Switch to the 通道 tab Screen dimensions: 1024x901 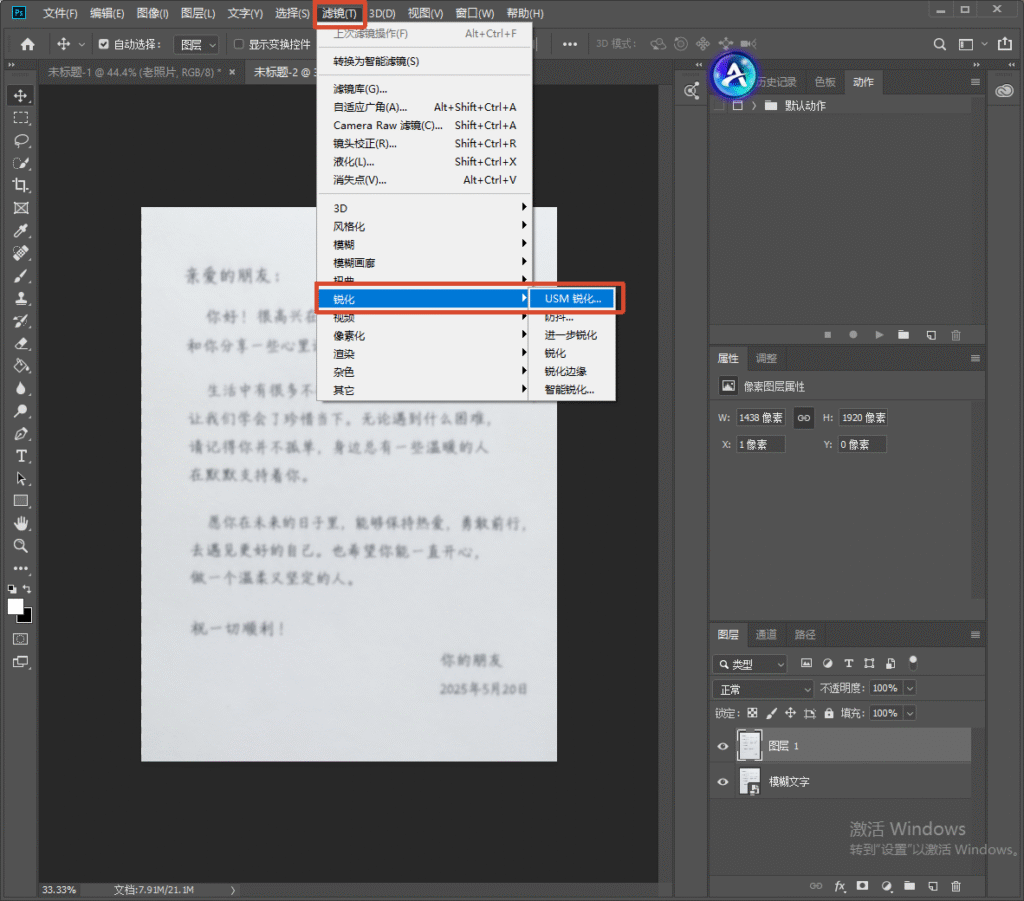(x=766, y=635)
